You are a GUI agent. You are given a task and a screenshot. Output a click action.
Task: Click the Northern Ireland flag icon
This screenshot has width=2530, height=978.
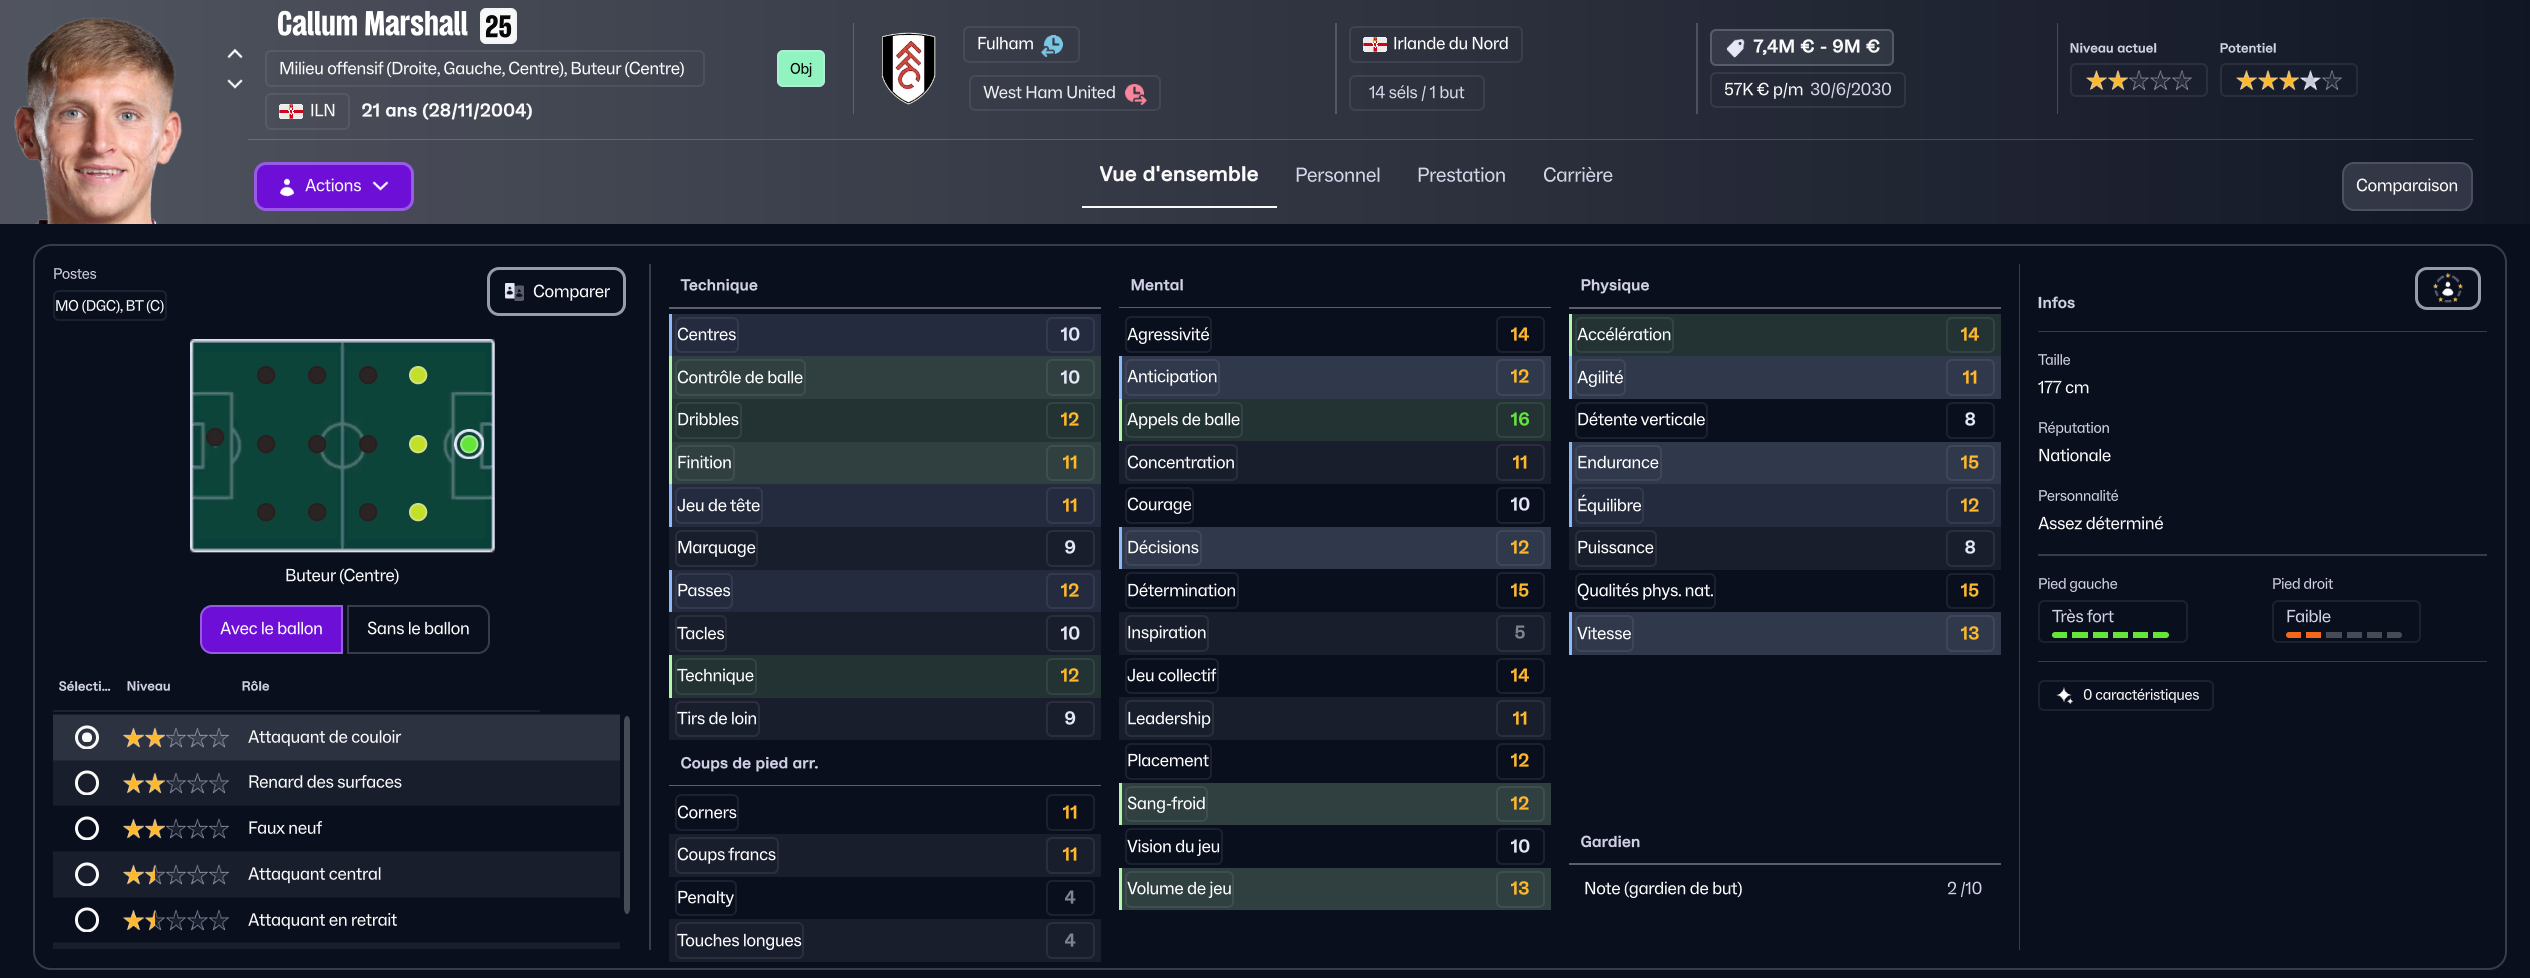(x=1375, y=44)
